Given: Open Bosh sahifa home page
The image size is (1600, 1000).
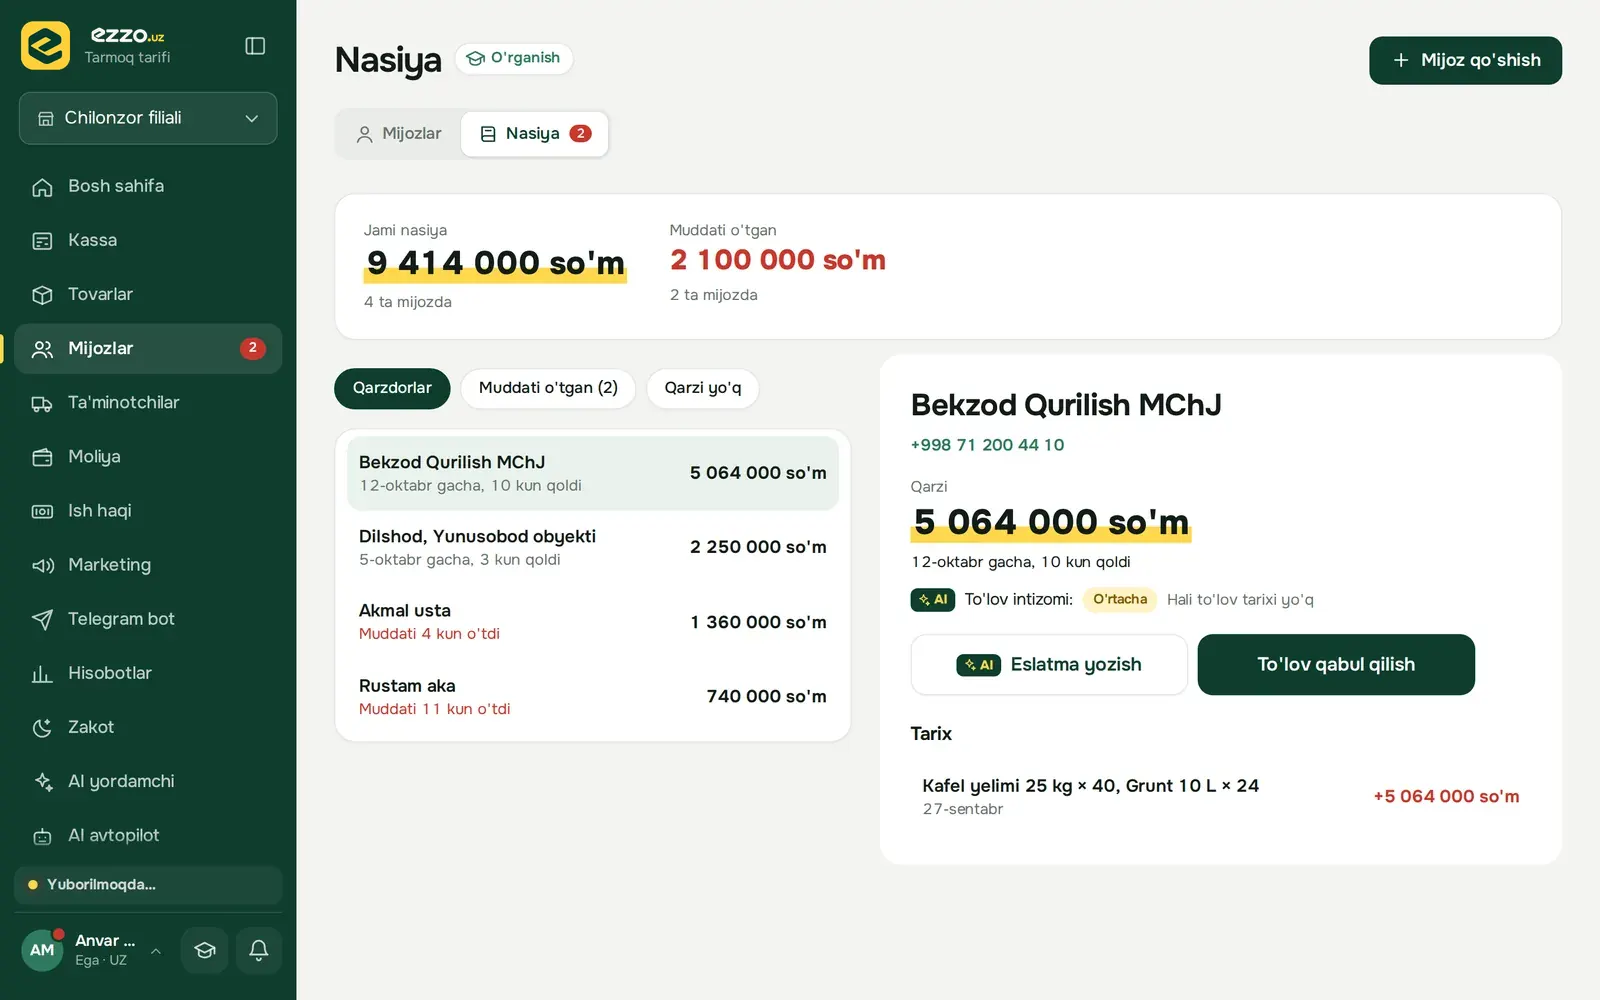Looking at the screenshot, I should pos(148,186).
